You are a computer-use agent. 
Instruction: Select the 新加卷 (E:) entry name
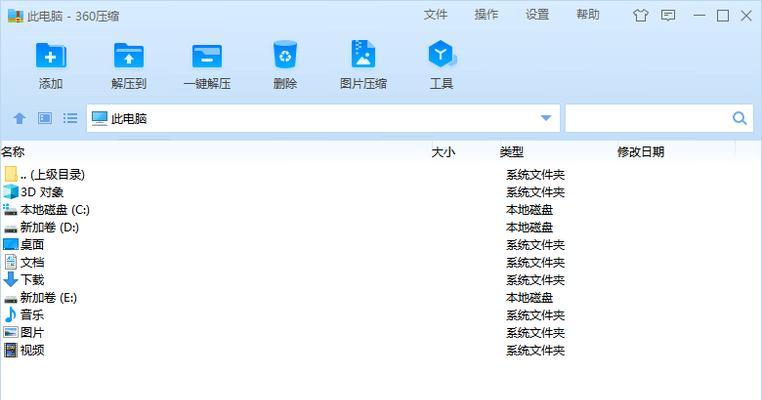[49, 297]
